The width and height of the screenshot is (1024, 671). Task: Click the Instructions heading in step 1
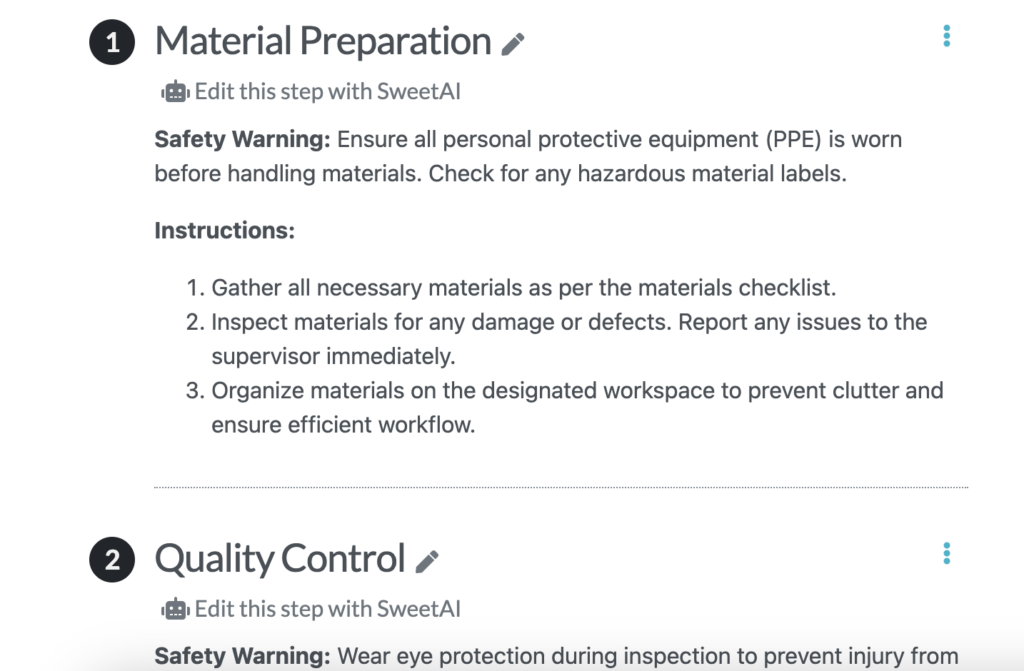click(x=225, y=230)
